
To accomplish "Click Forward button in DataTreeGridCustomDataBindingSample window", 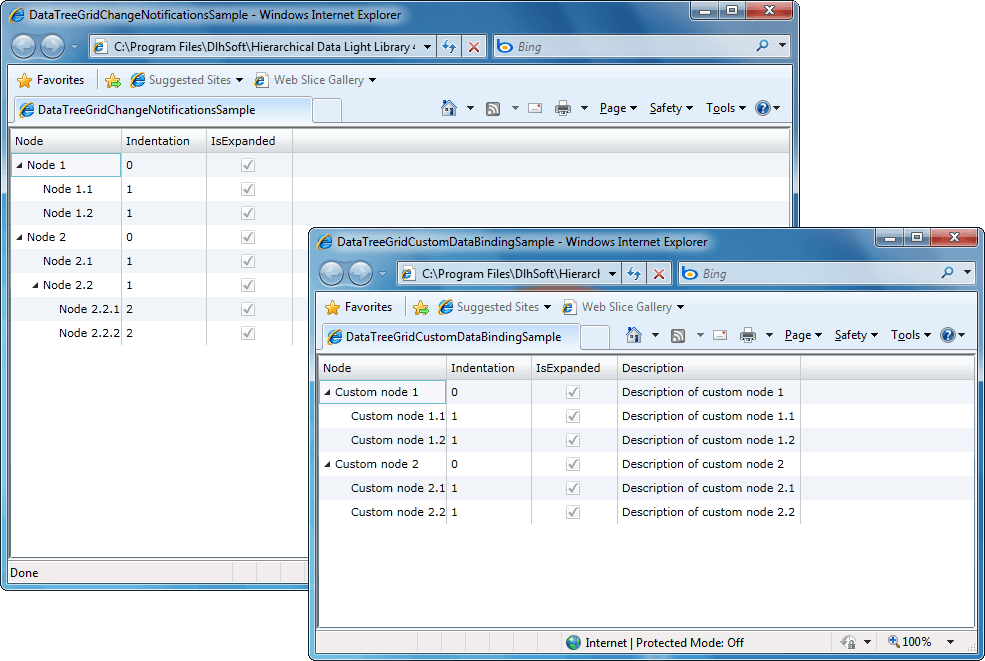I will (x=361, y=273).
